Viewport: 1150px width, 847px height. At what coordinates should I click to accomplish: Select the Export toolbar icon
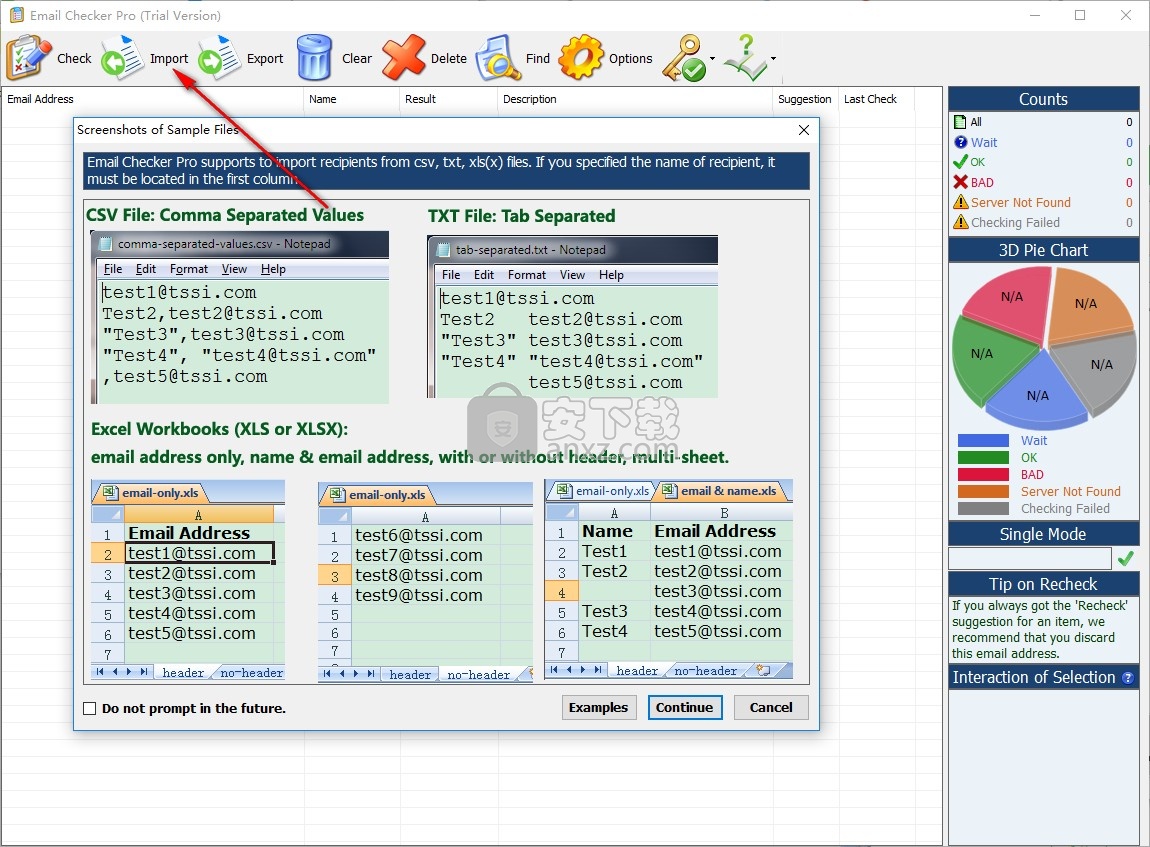tap(219, 57)
